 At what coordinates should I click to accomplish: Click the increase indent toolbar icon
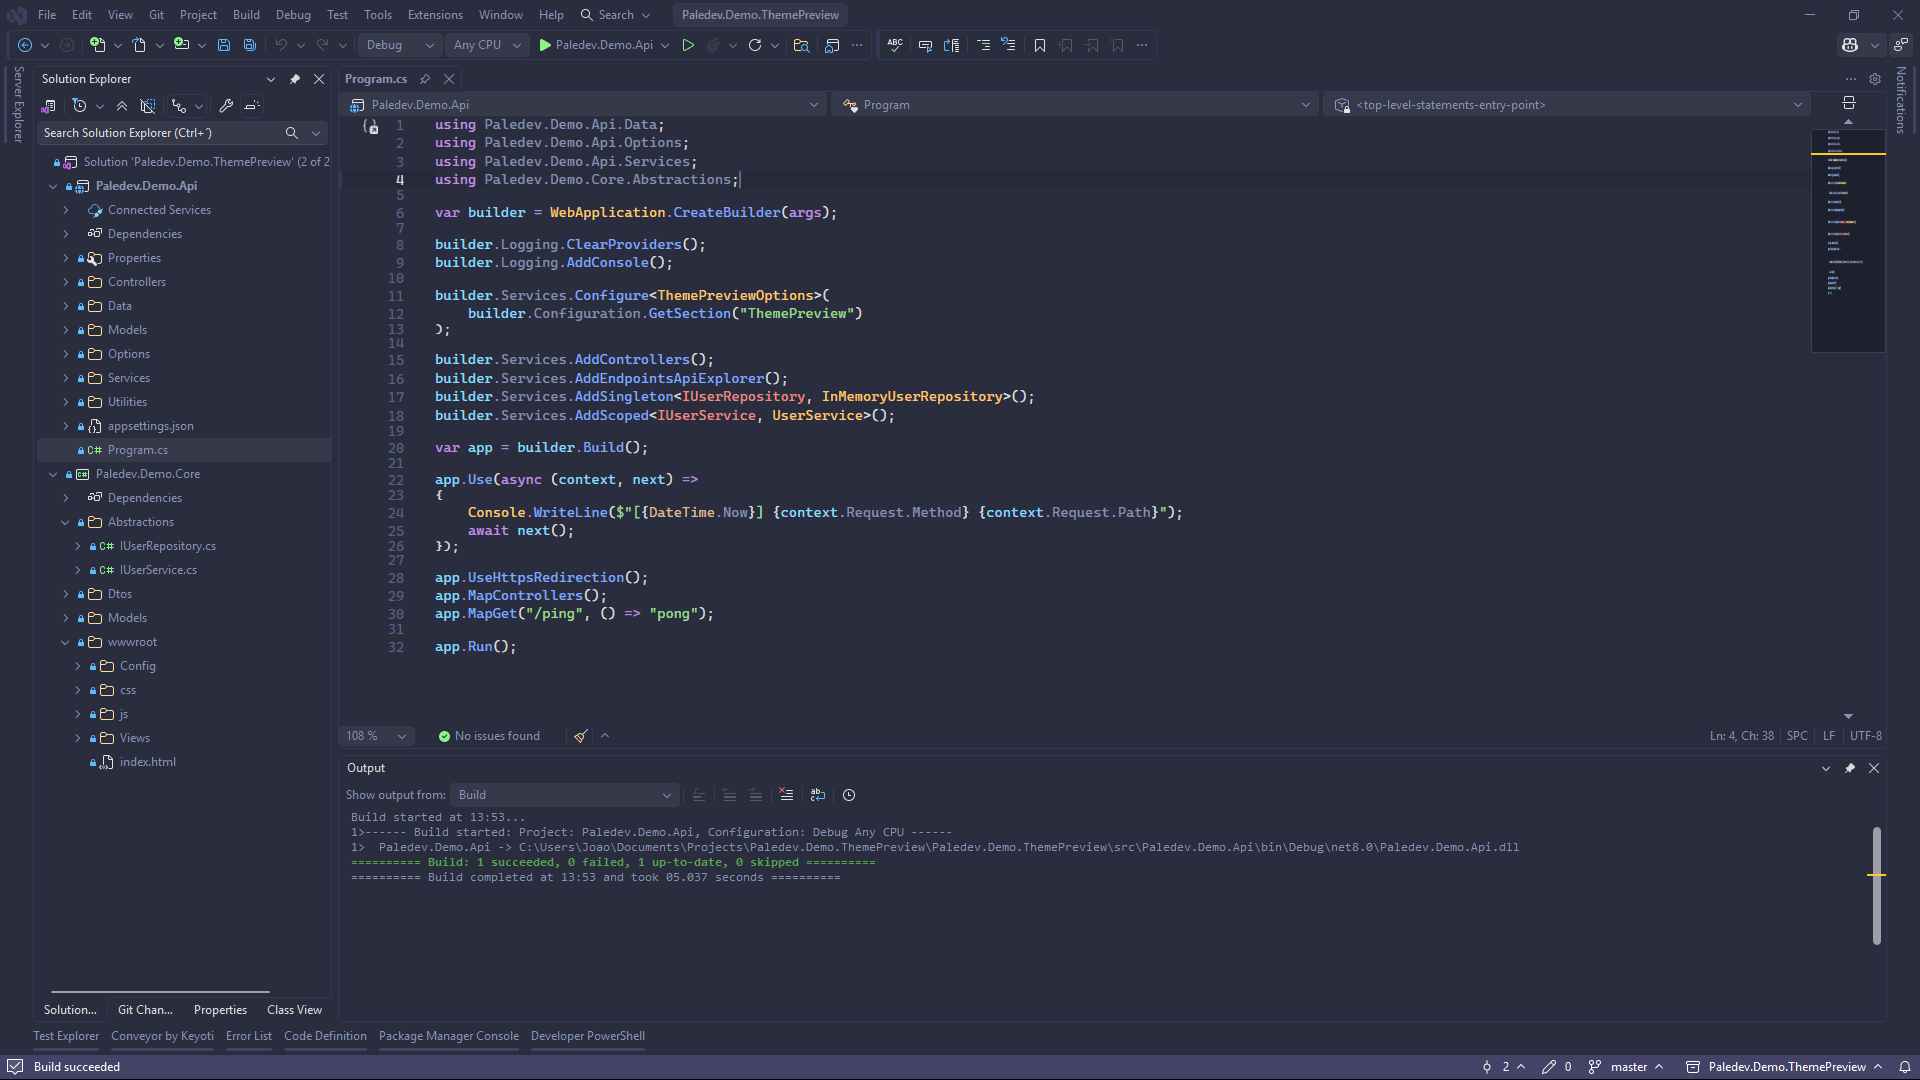click(983, 45)
